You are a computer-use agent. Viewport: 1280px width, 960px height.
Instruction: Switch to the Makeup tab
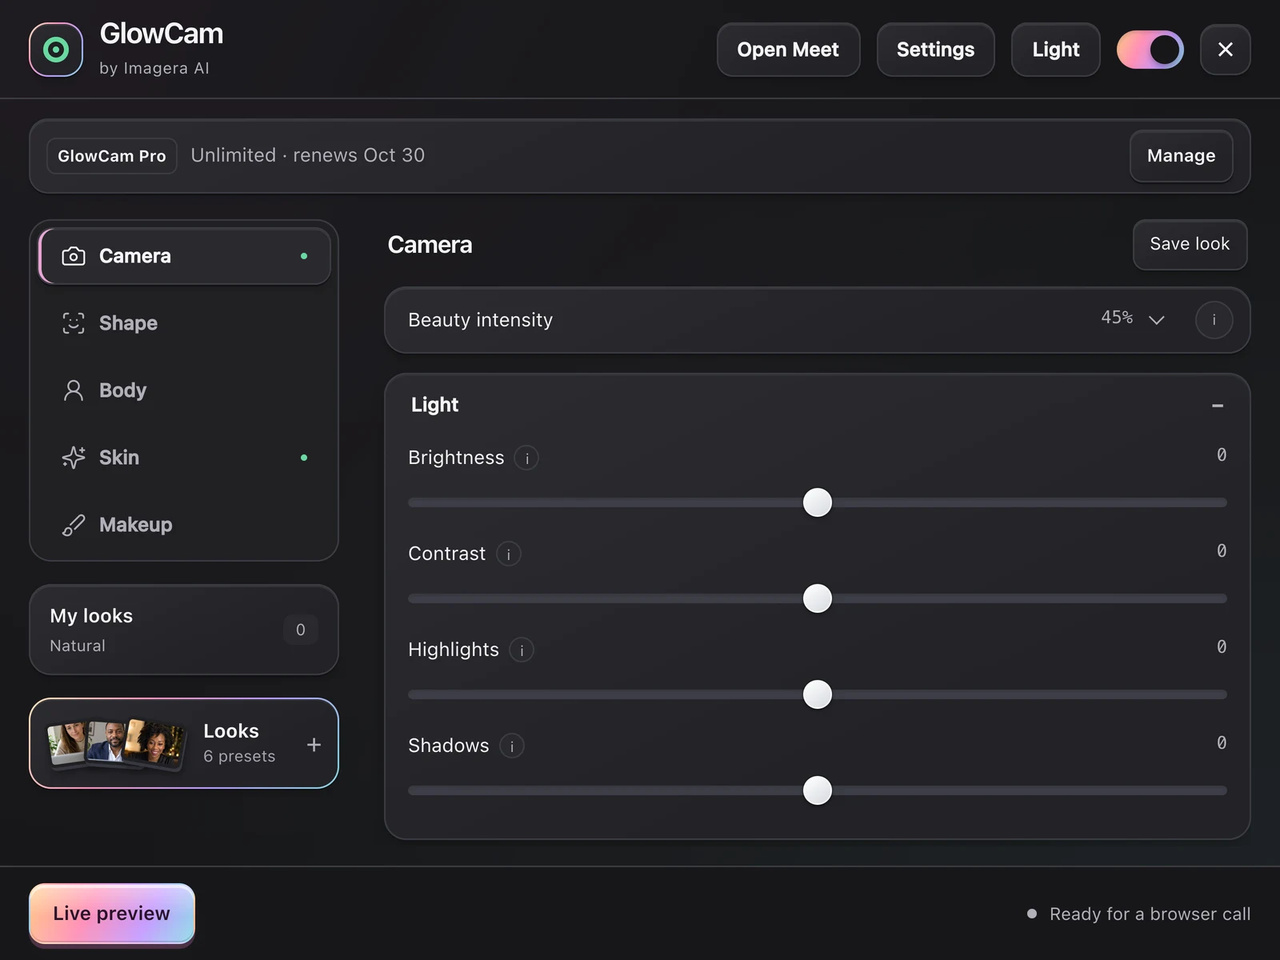[x=185, y=524]
